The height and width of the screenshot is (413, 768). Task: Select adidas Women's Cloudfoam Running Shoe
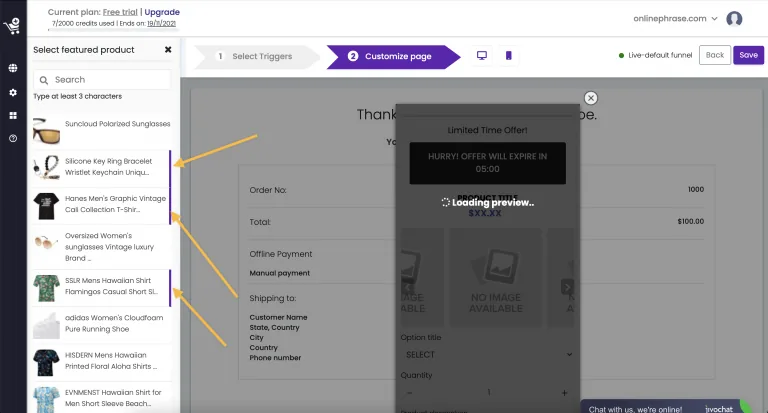[x=101, y=324]
